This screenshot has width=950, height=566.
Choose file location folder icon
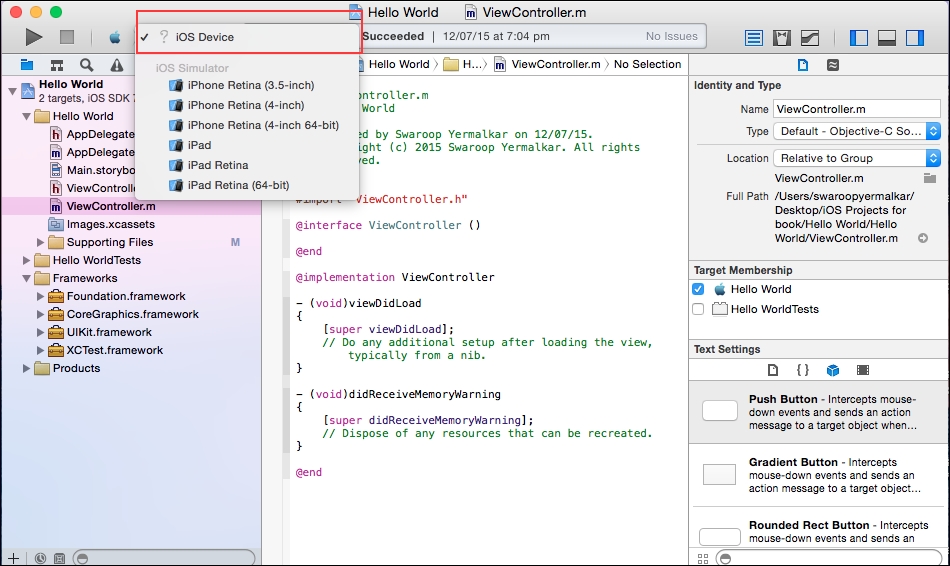coord(929,178)
